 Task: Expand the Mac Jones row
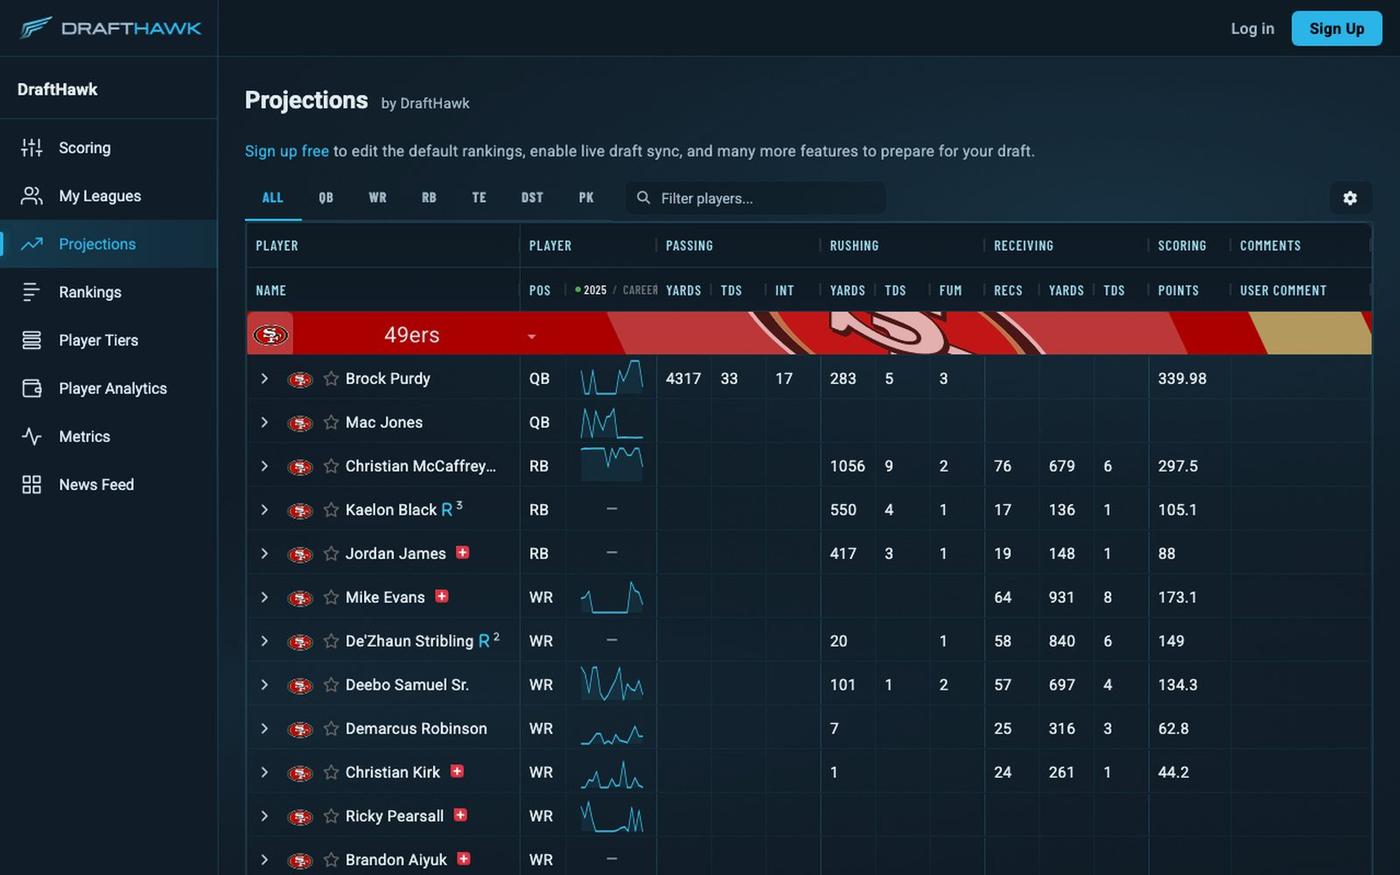264,422
